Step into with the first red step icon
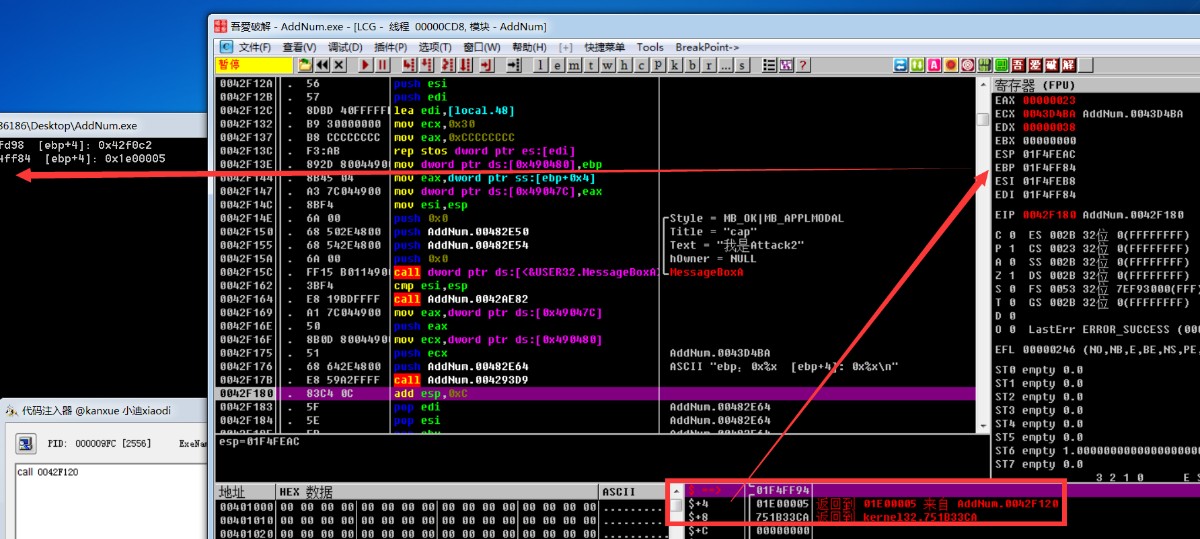This screenshot has width=1200, height=539. (x=408, y=65)
